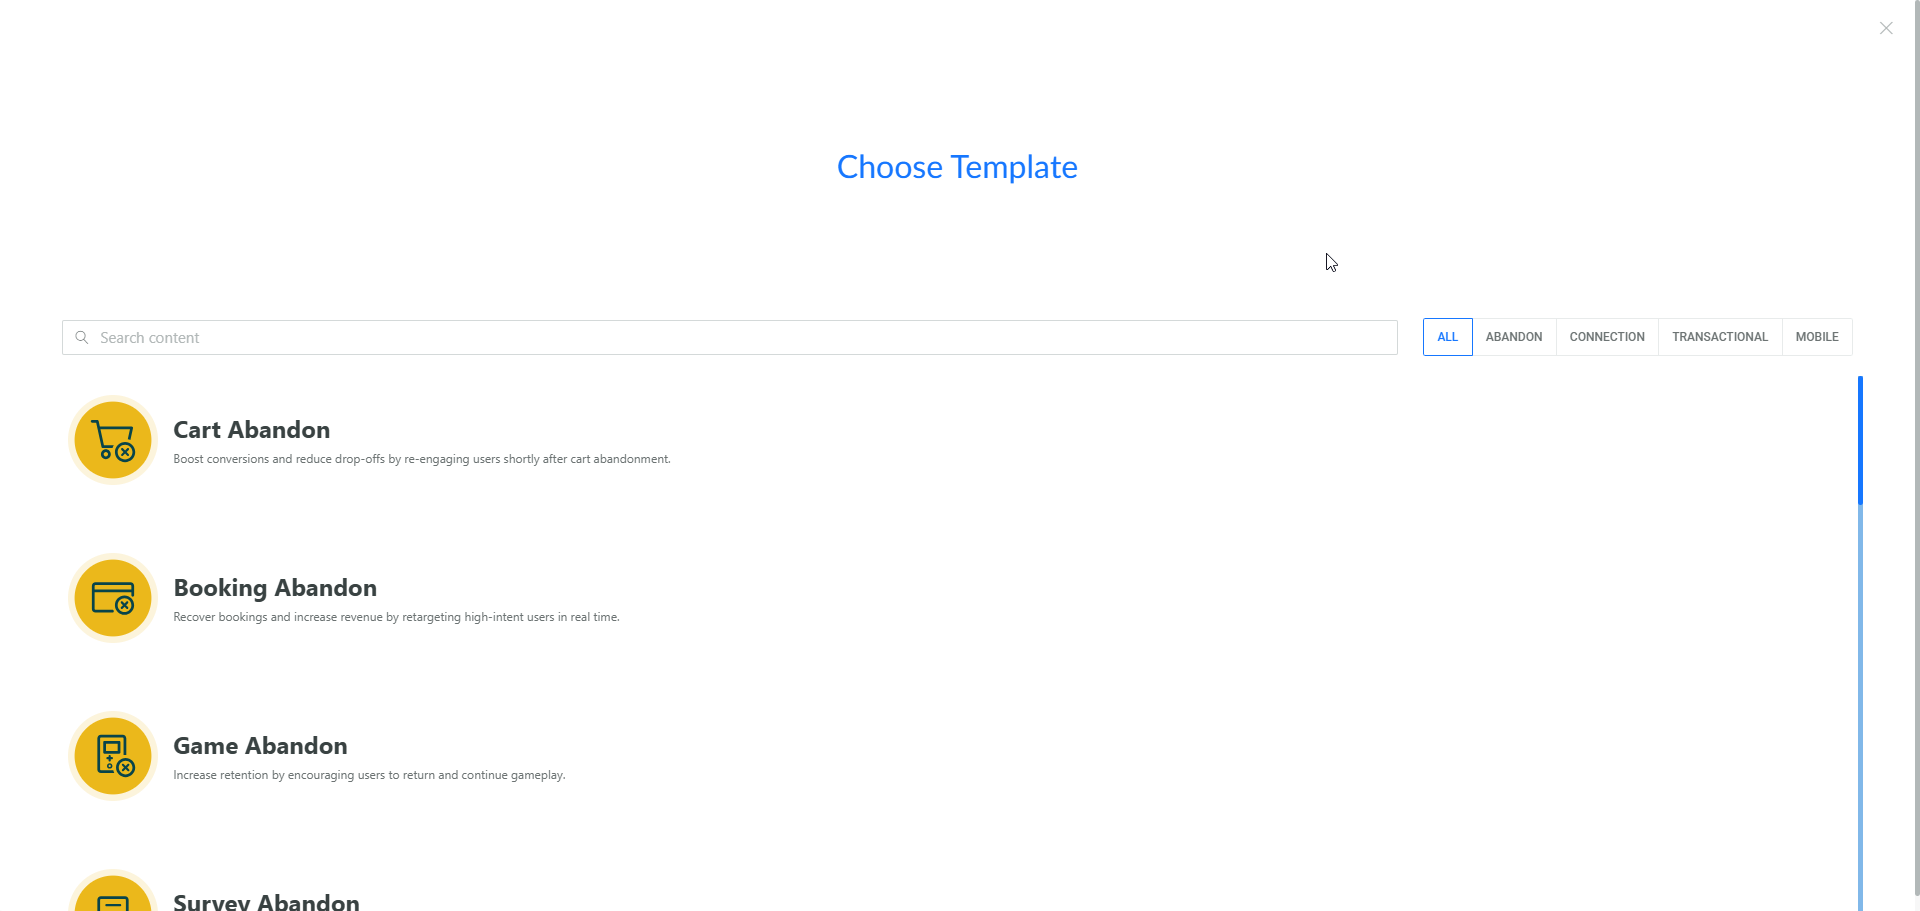Close the Choose Template dialog
Screen dimensions: 1920x911
pos(1886,28)
